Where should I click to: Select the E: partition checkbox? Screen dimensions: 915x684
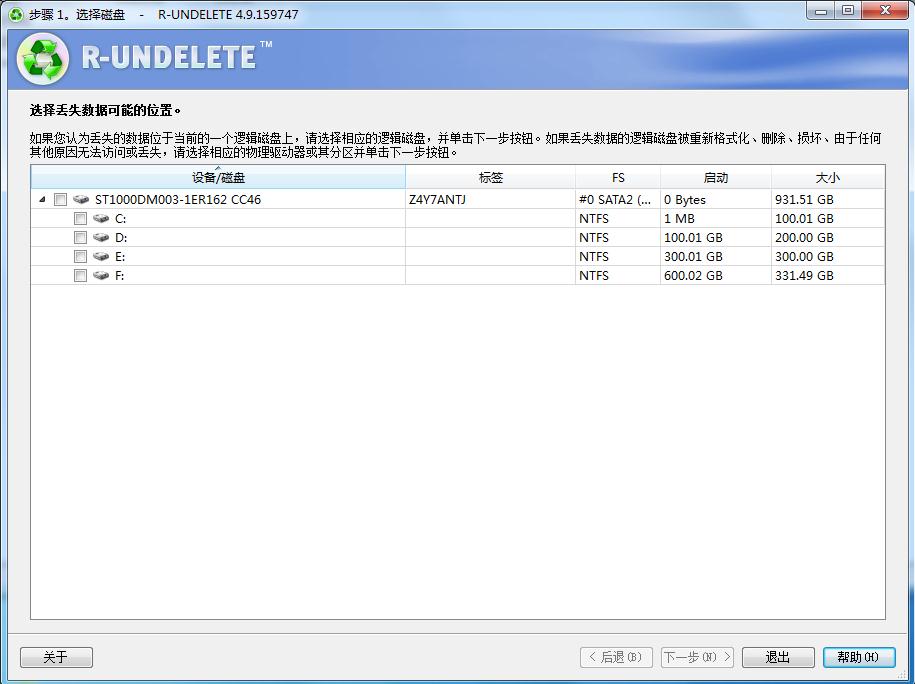pyautogui.click(x=80, y=257)
